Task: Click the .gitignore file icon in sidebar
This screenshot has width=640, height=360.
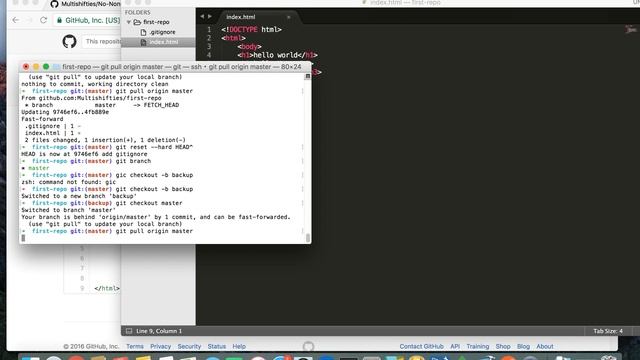Action: pyautogui.click(x=143, y=32)
